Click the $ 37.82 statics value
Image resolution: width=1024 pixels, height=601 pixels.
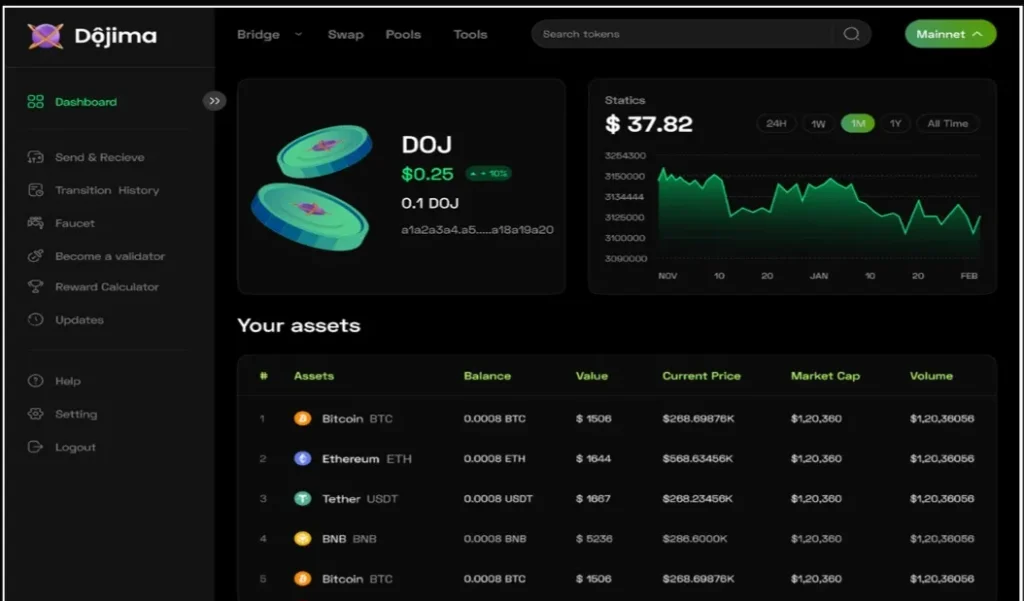pos(648,123)
